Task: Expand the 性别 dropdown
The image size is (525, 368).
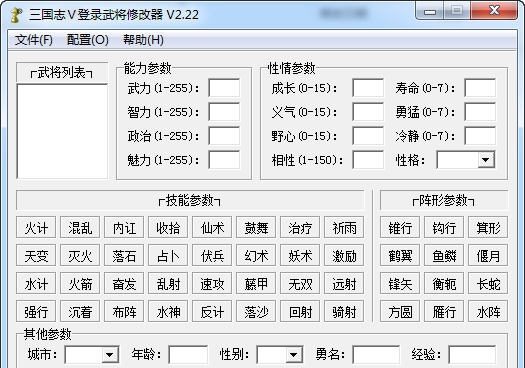Action: pos(280,354)
